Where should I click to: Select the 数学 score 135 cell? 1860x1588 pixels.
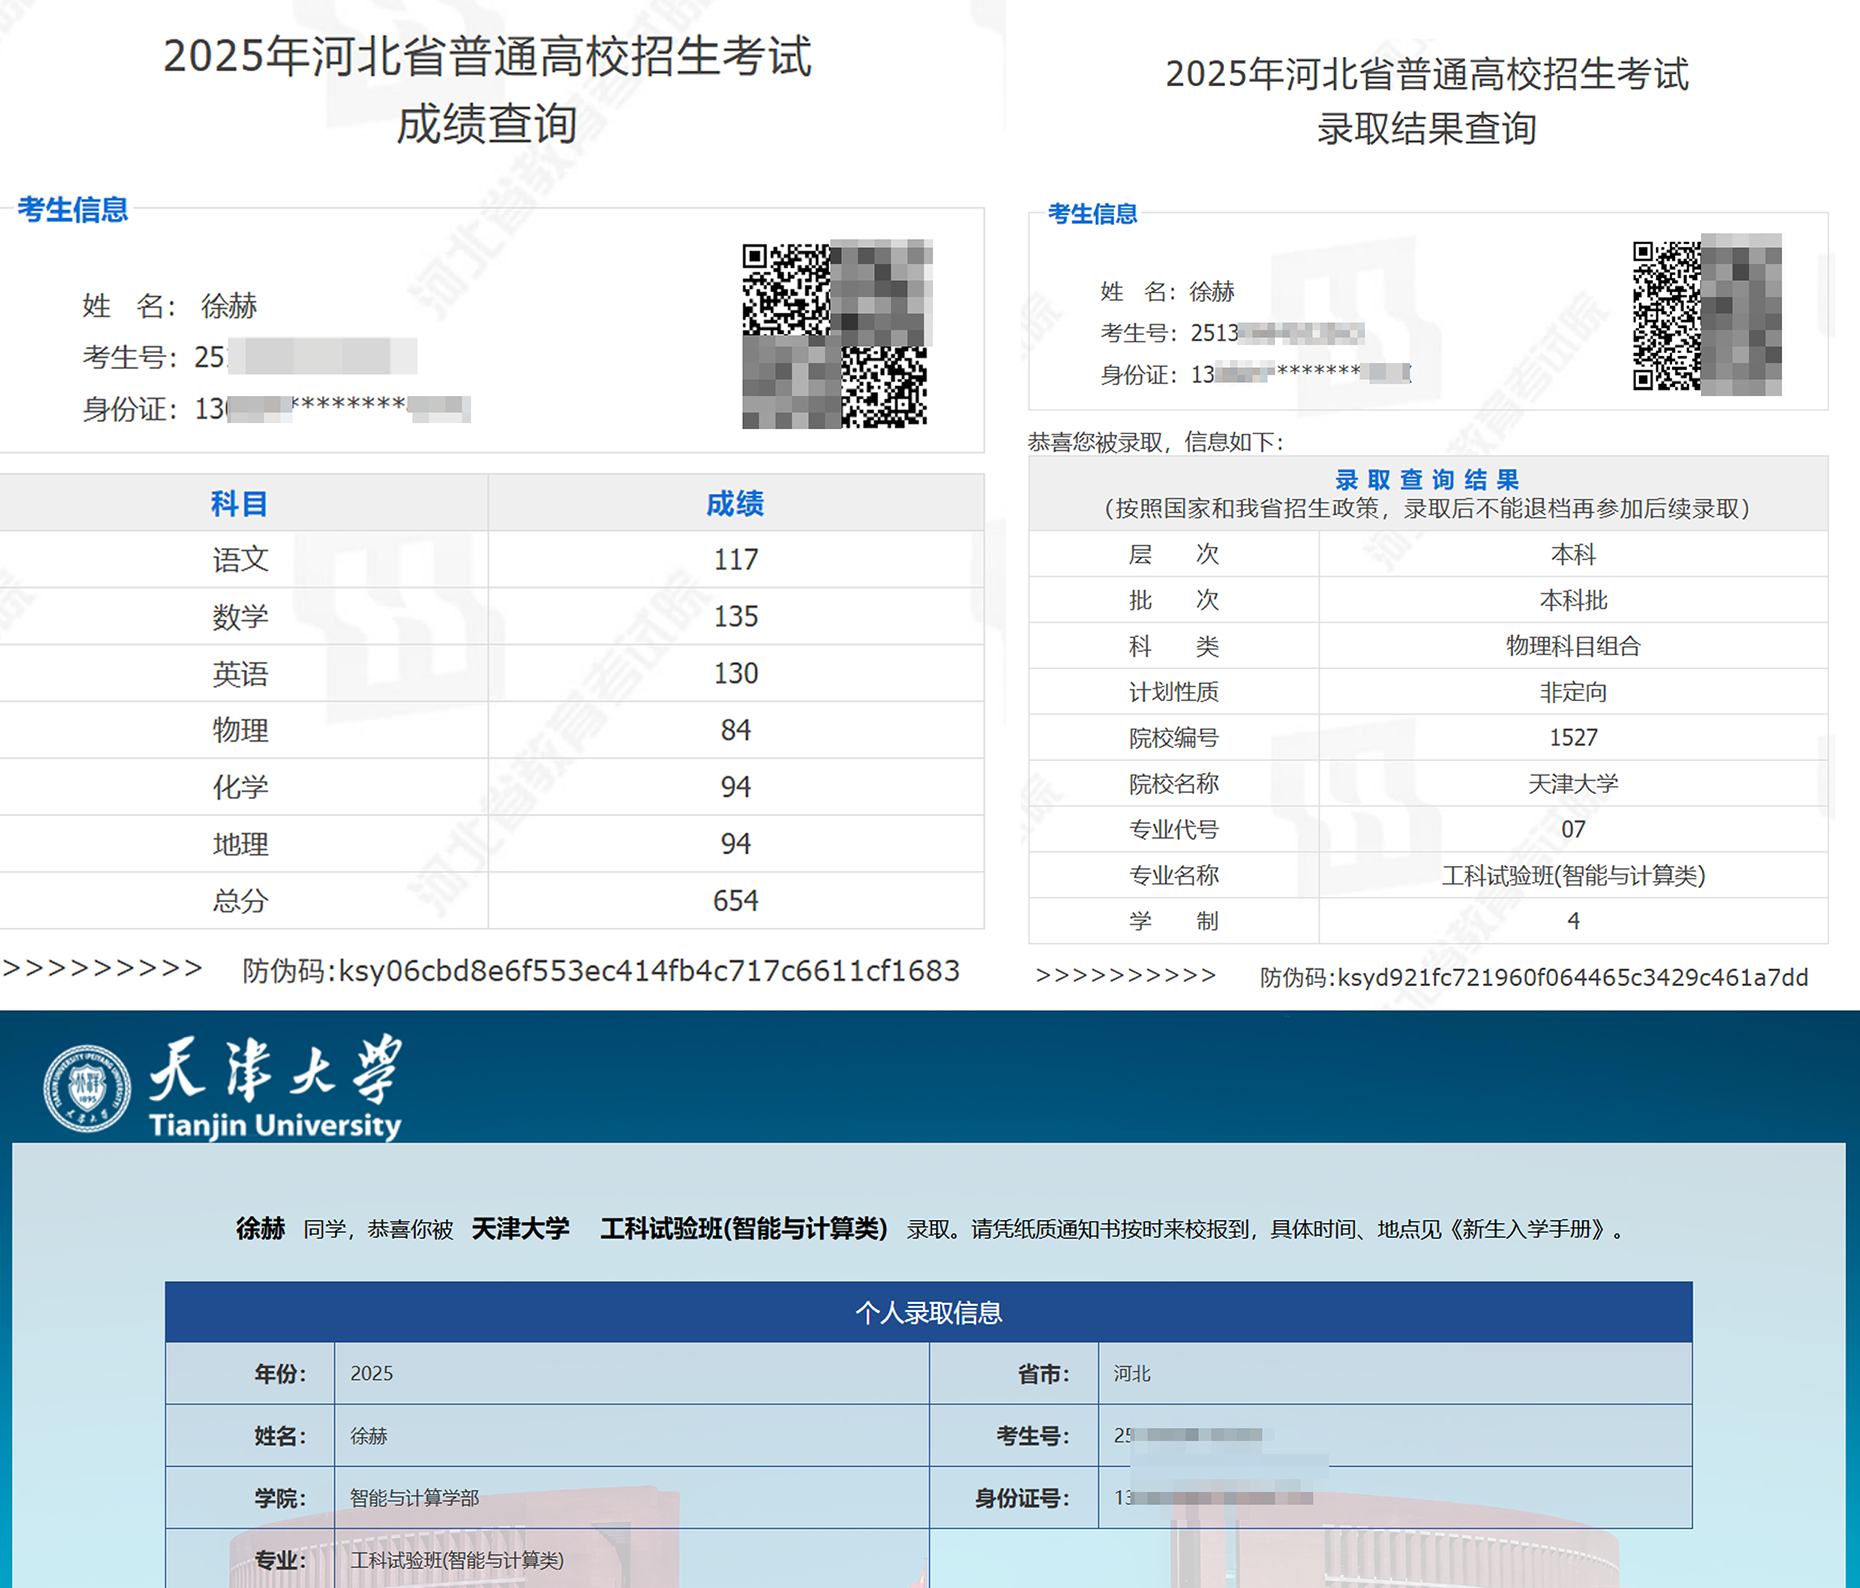pyautogui.click(x=736, y=616)
